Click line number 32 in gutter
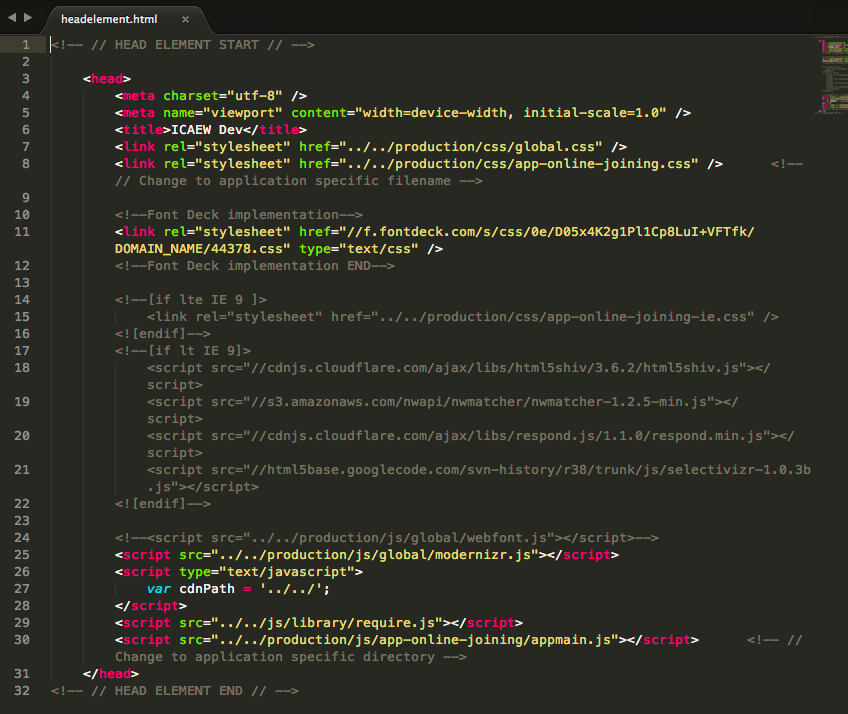The image size is (848, 714). tap(22, 691)
